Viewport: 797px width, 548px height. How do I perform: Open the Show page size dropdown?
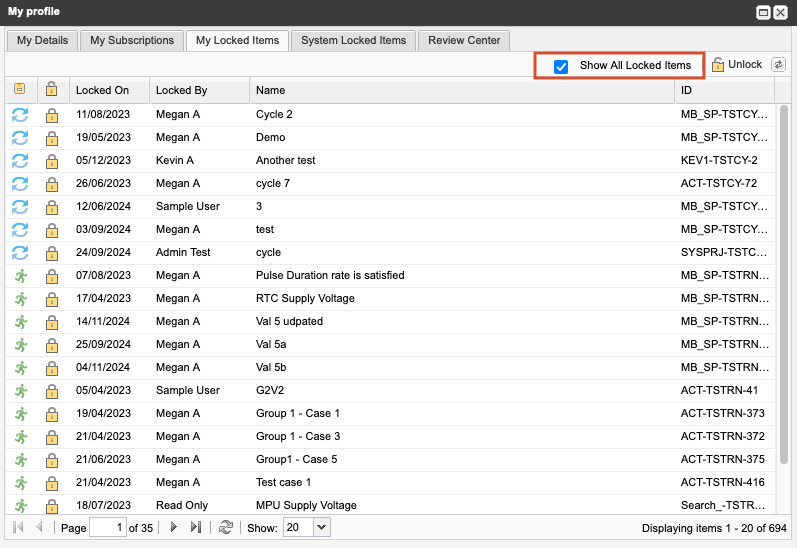(321, 527)
